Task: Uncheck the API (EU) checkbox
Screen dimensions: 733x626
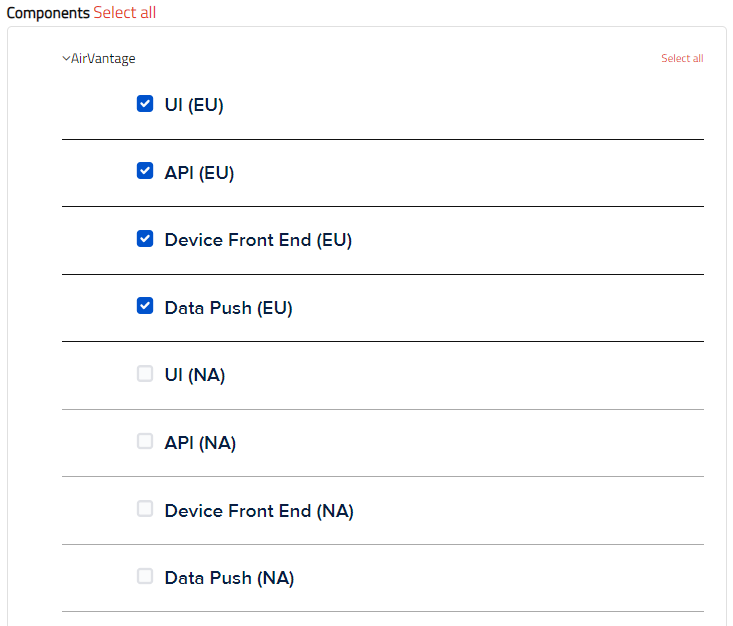Action: tap(145, 171)
